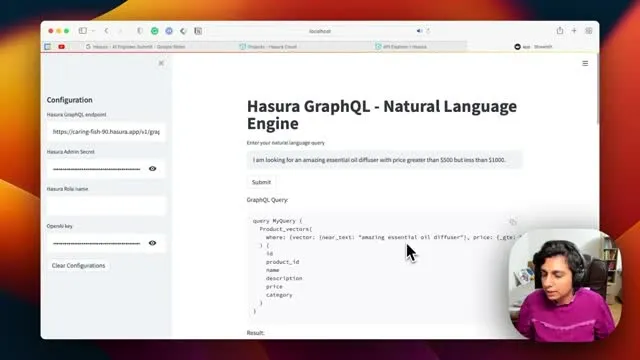The image size is (640, 360).
Task: Go back with the back arrow
Action: pos(107,31)
